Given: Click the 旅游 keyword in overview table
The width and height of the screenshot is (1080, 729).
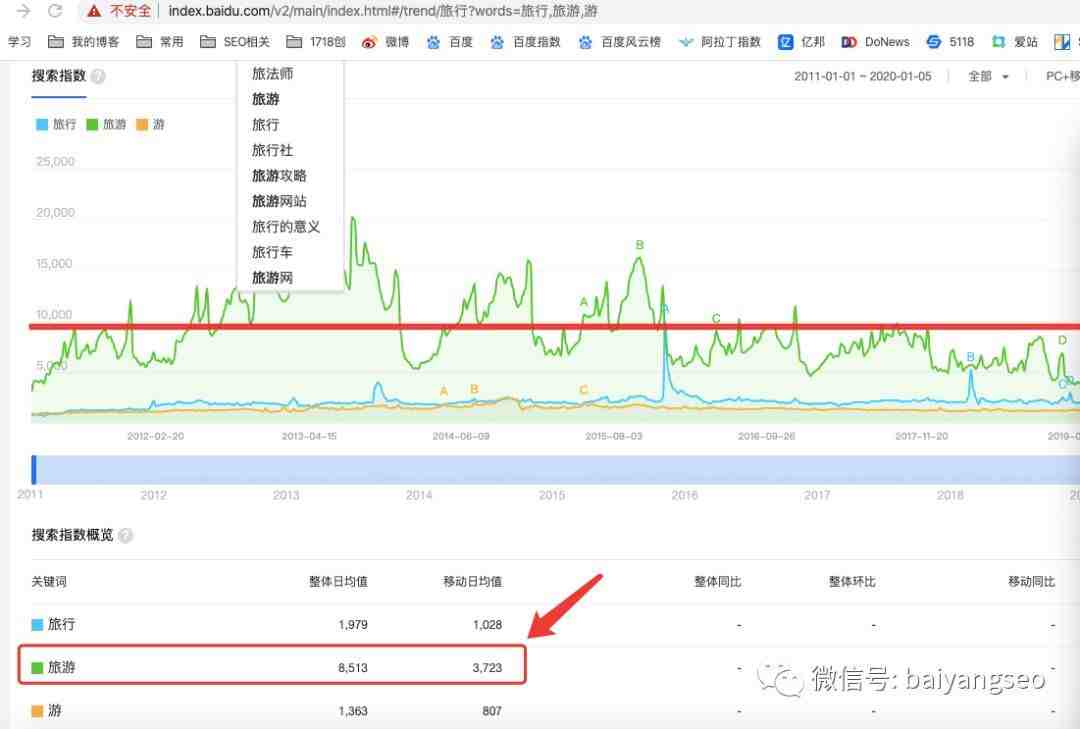Looking at the screenshot, I should click(x=61, y=667).
